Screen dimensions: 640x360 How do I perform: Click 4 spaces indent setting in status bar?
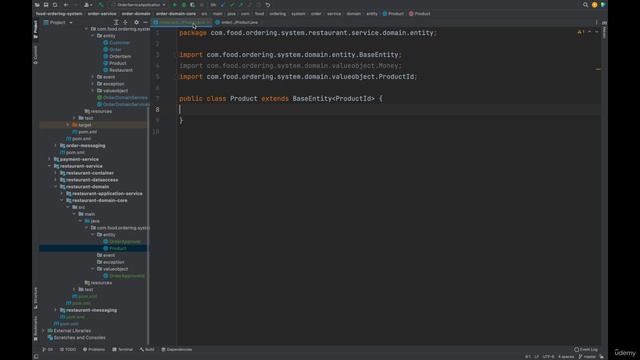coord(566,356)
